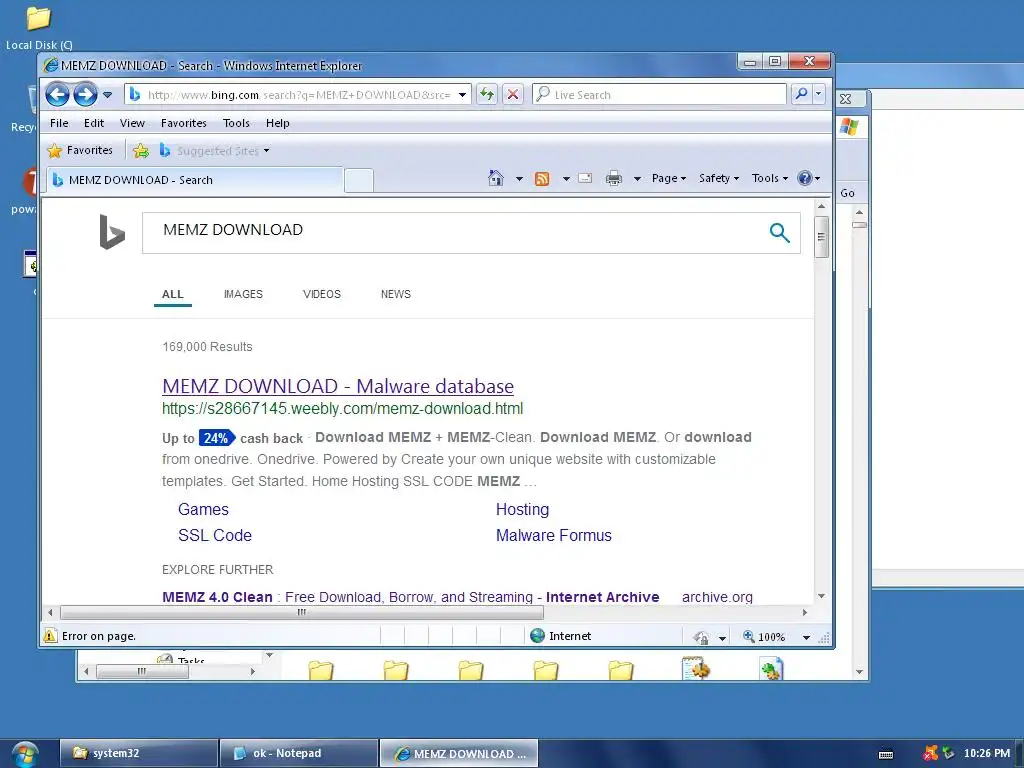Click the Live Search input box
This screenshot has width=1024, height=768.
click(x=660, y=95)
